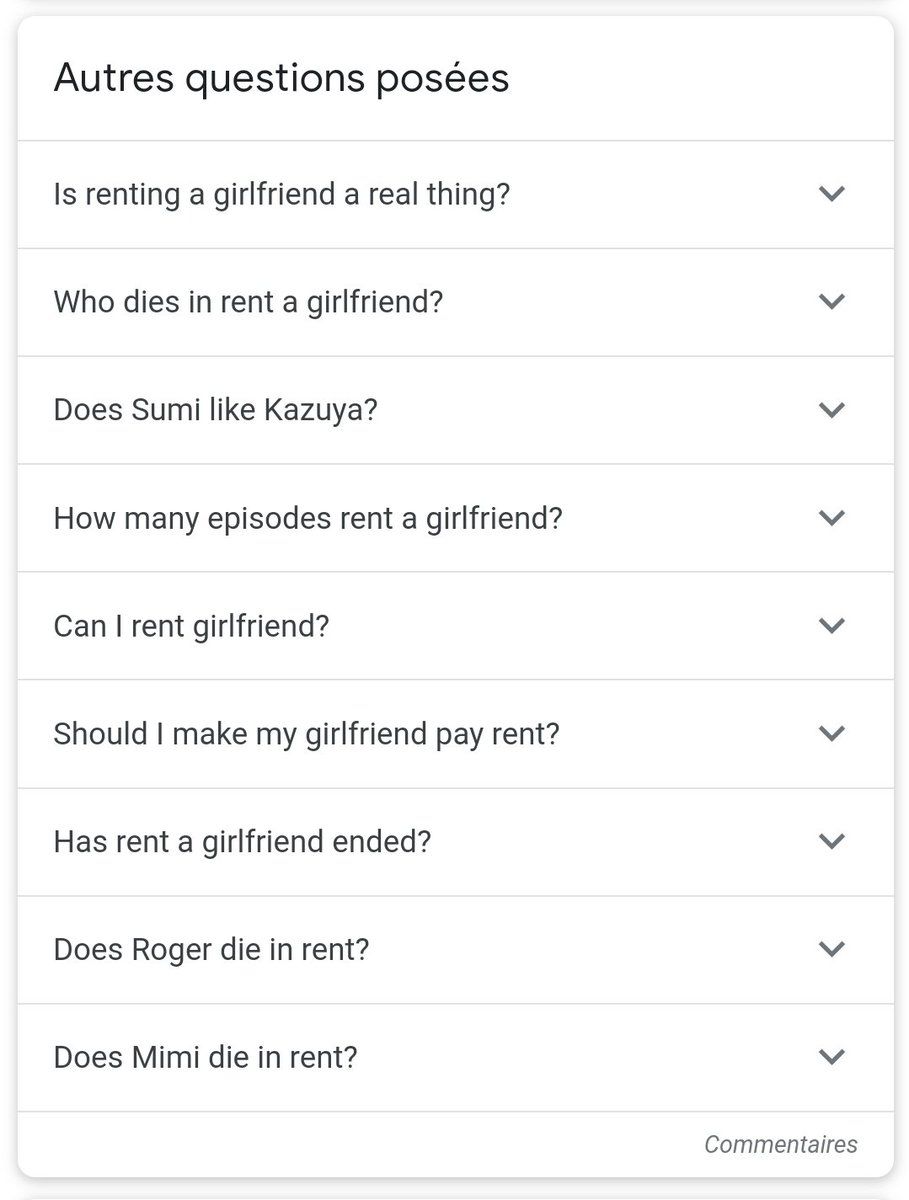Click the 'Commentaires' feedback link
The image size is (909, 1200).
780,1144
